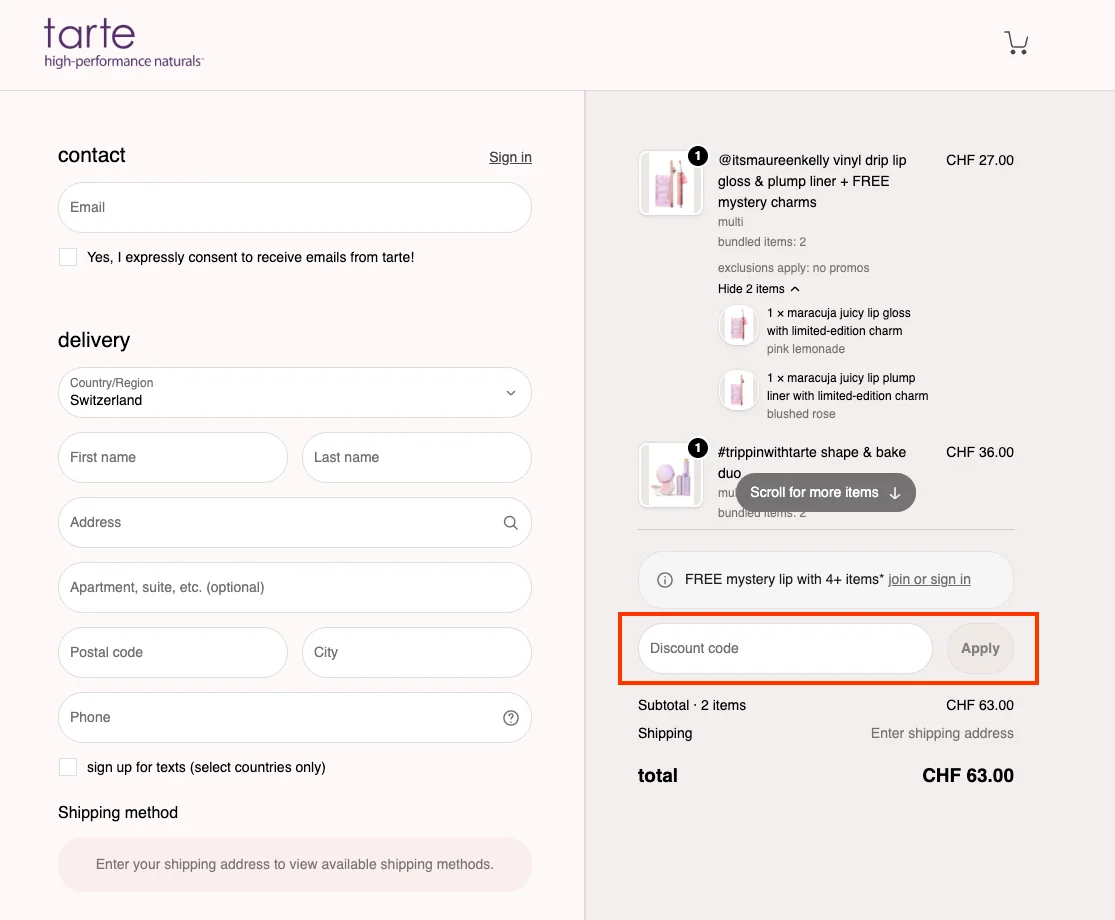Click the search icon in the Address field
Screen dimensions: 1115x920
tap(510, 522)
